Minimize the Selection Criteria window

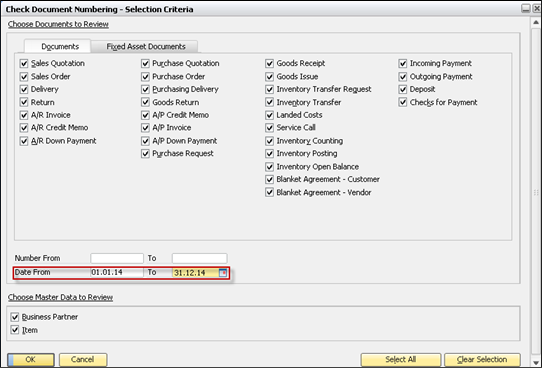[525, 8]
